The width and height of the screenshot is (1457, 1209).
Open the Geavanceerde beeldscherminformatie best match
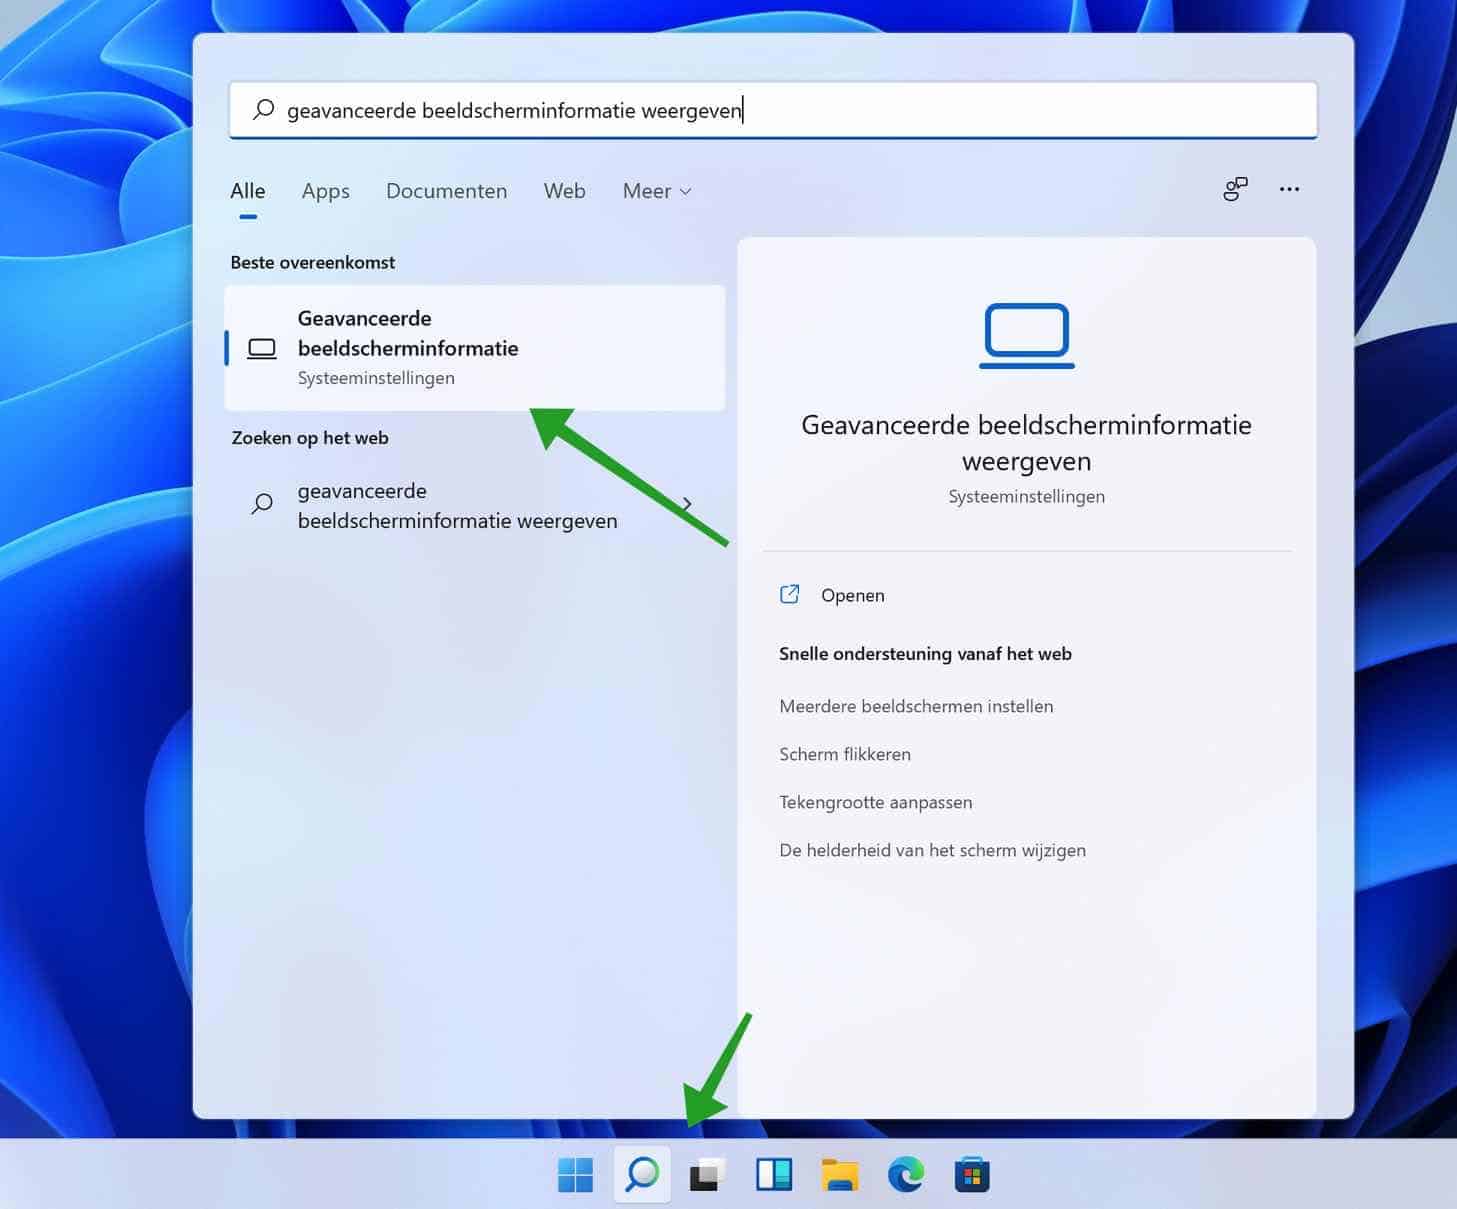click(x=475, y=348)
